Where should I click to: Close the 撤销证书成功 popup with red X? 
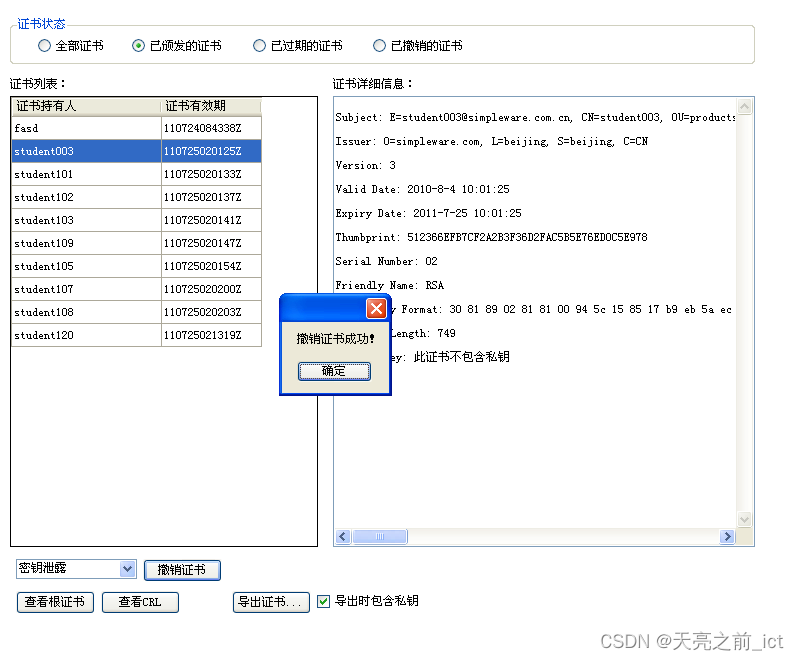[376, 308]
